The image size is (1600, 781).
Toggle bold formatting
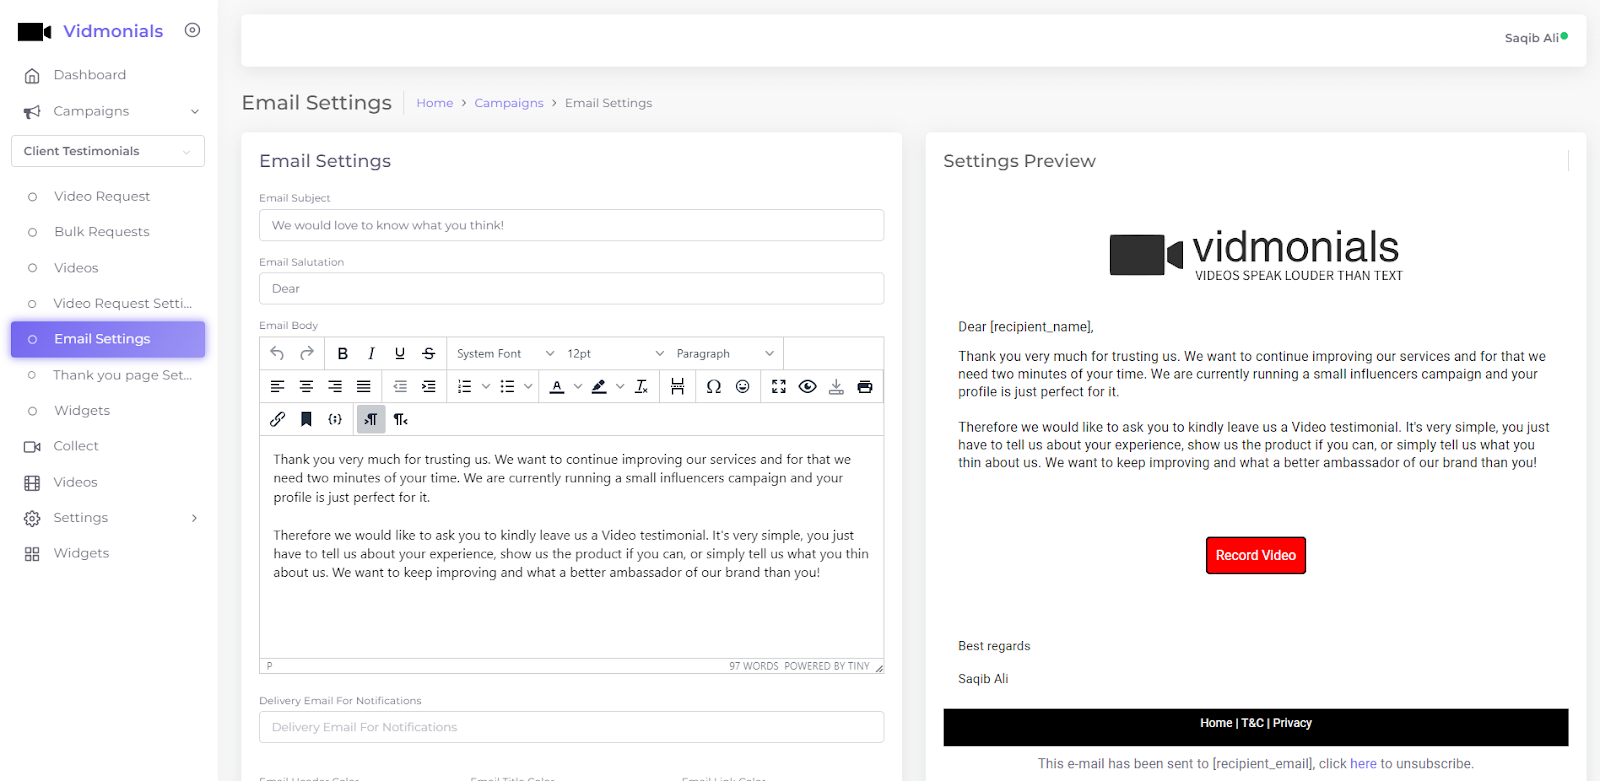click(343, 353)
